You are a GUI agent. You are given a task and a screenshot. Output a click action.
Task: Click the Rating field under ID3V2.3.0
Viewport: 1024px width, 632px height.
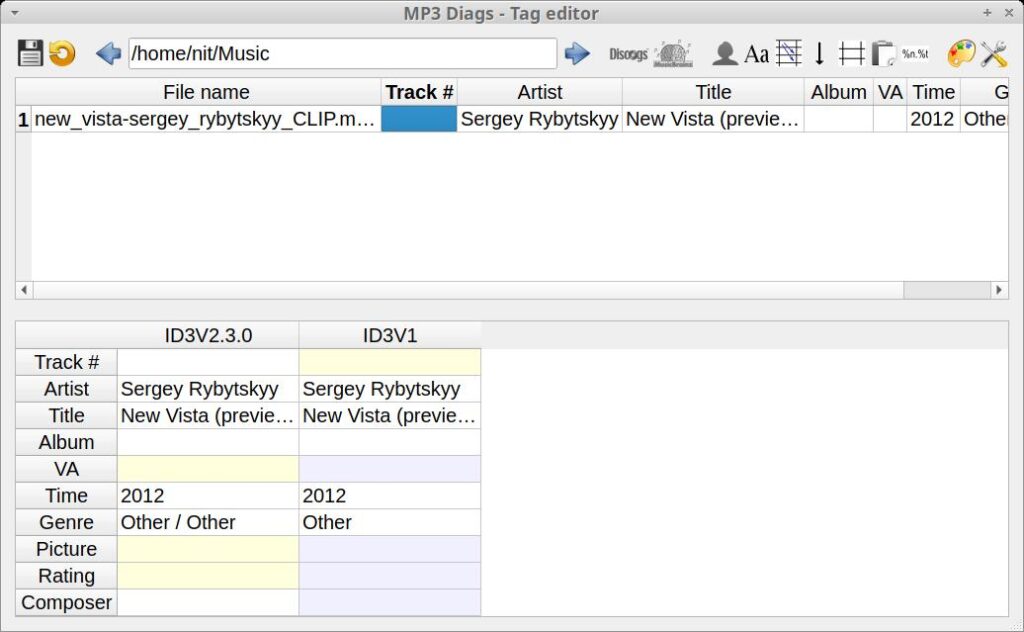(x=207, y=575)
